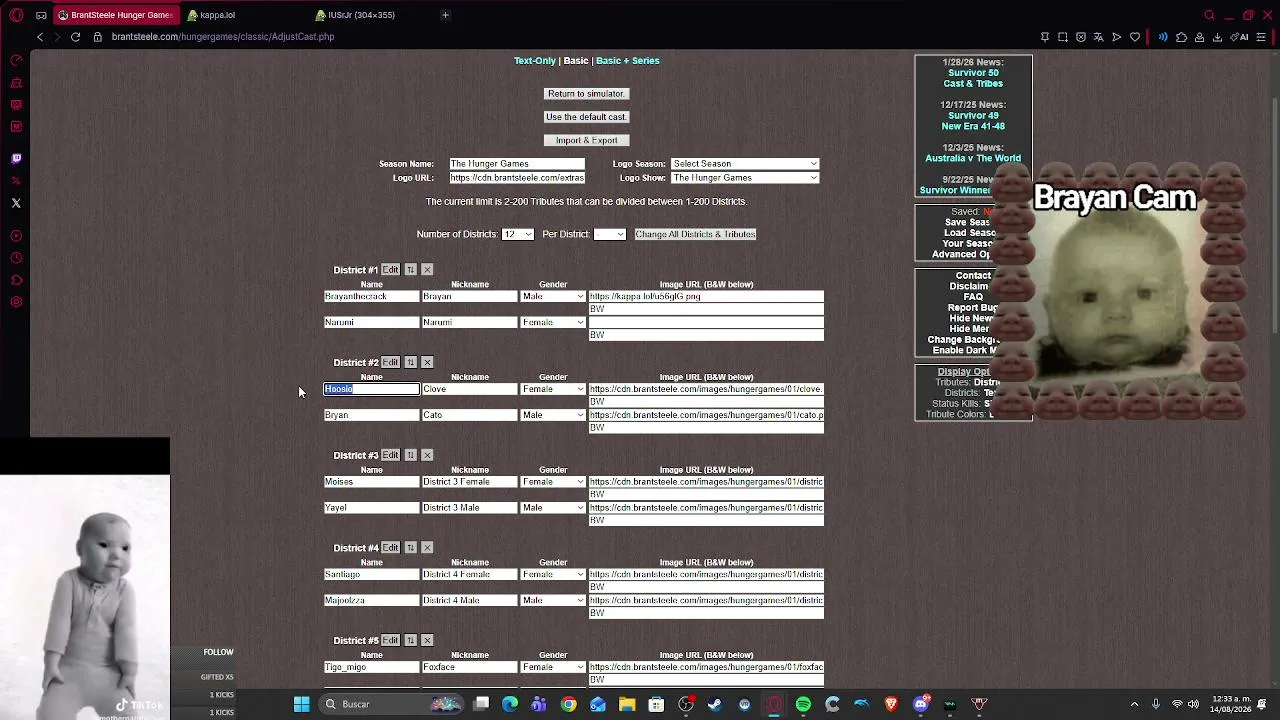Open the Windows Start menu

tap(301, 704)
